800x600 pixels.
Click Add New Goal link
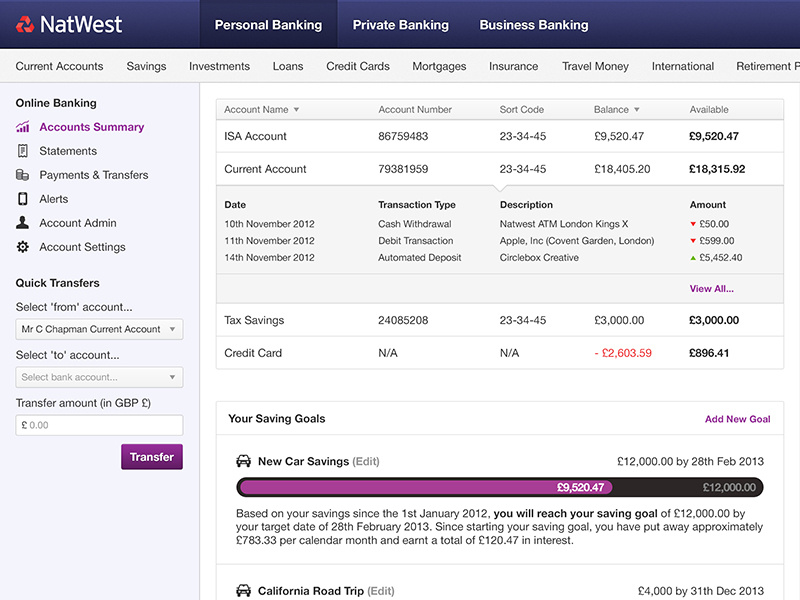tap(737, 419)
